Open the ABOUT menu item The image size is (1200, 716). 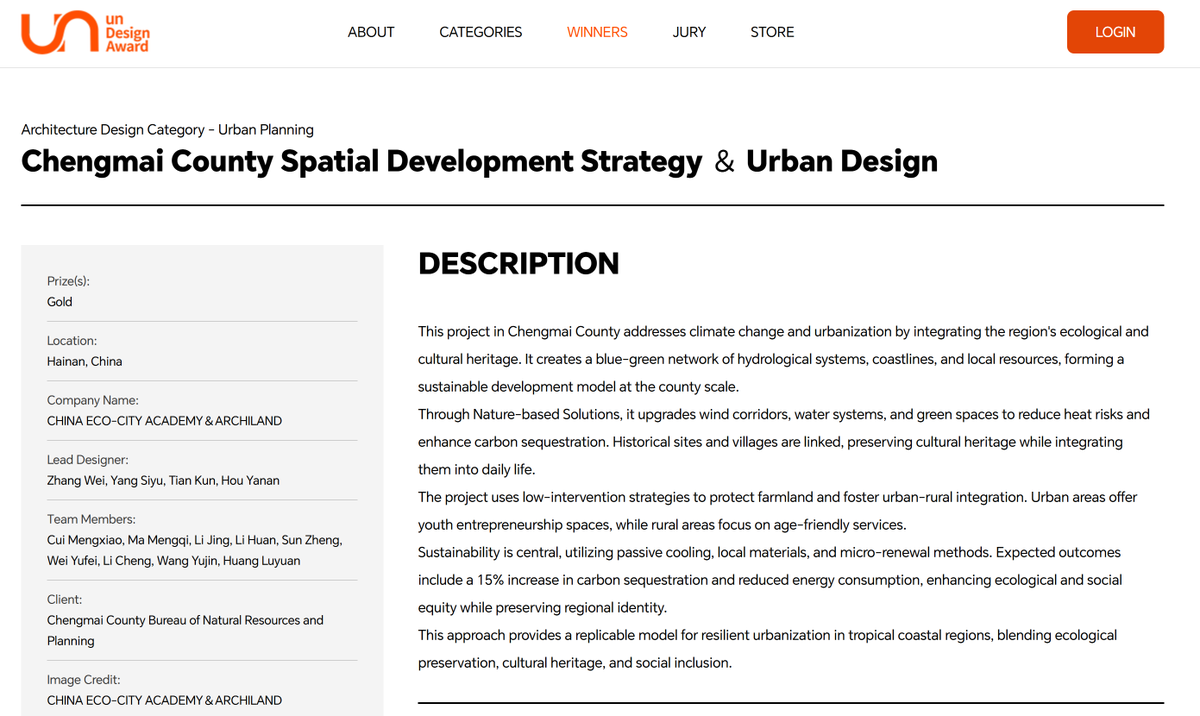[371, 32]
